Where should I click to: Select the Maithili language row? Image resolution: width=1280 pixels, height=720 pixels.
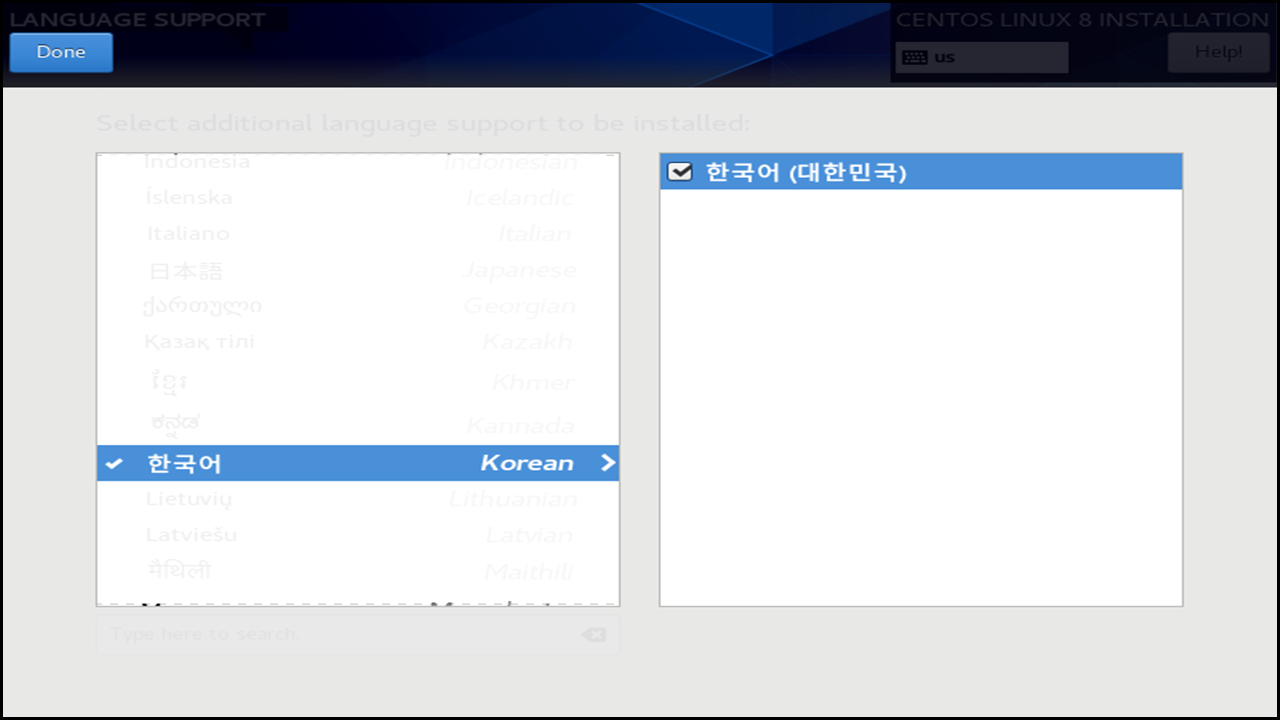pyautogui.click(x=358, y=572)
